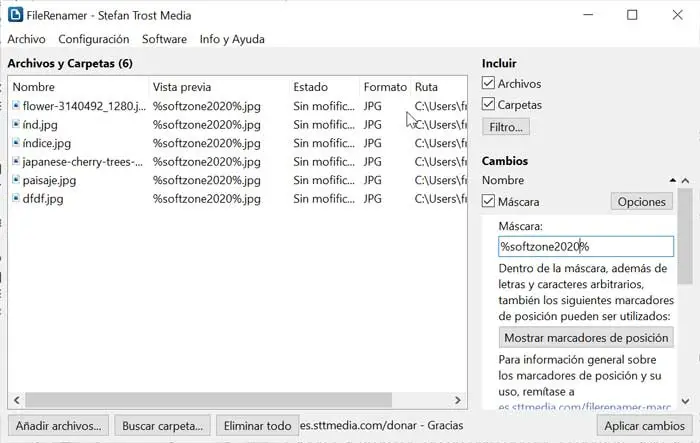
Task: Click the file list scroll left arrow
Action: pos(17,400)
